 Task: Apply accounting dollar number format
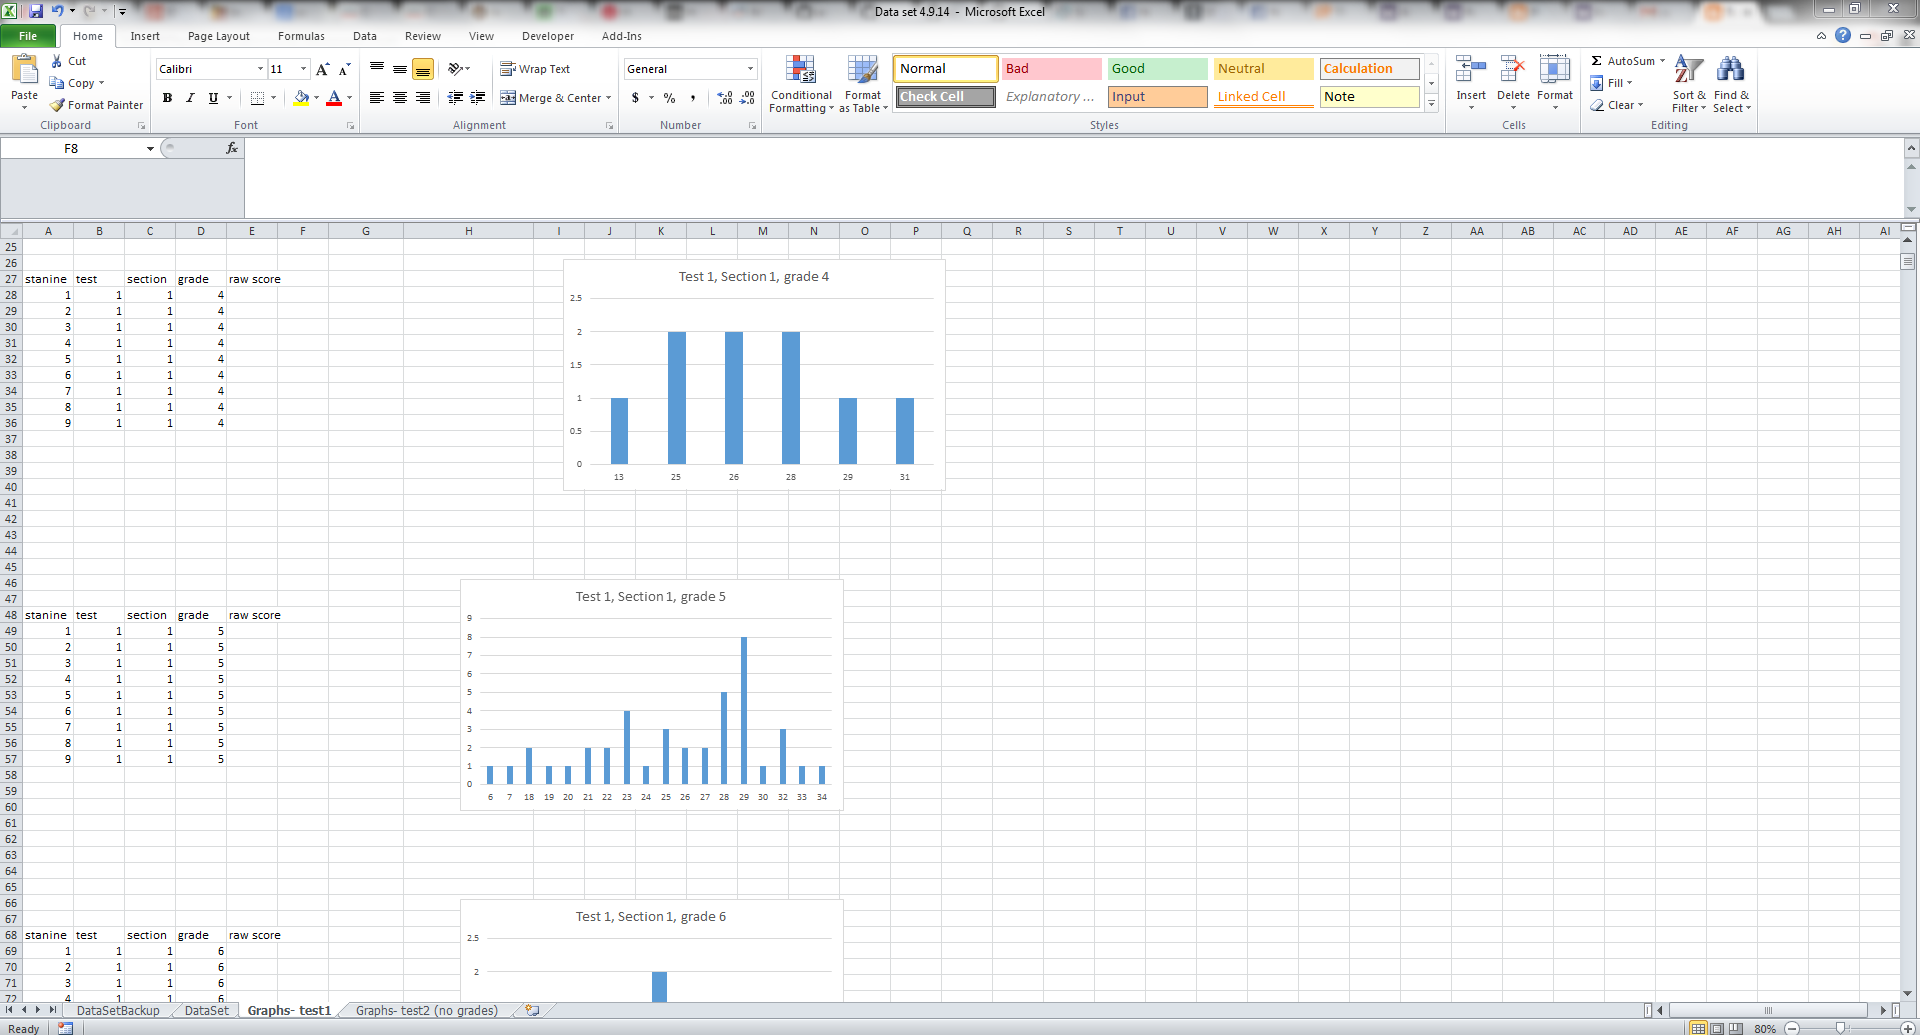coord(635,98)
